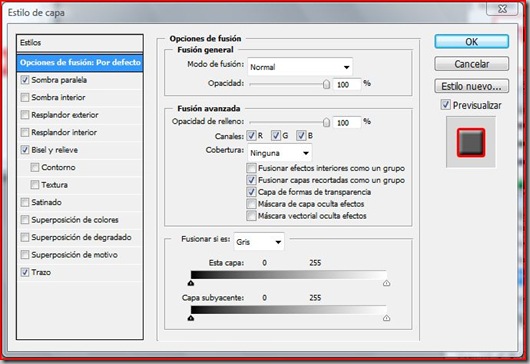Open the Fusionar si es dropdown
Viewport: 530px width, 364px height.
[x=259, y=242]
